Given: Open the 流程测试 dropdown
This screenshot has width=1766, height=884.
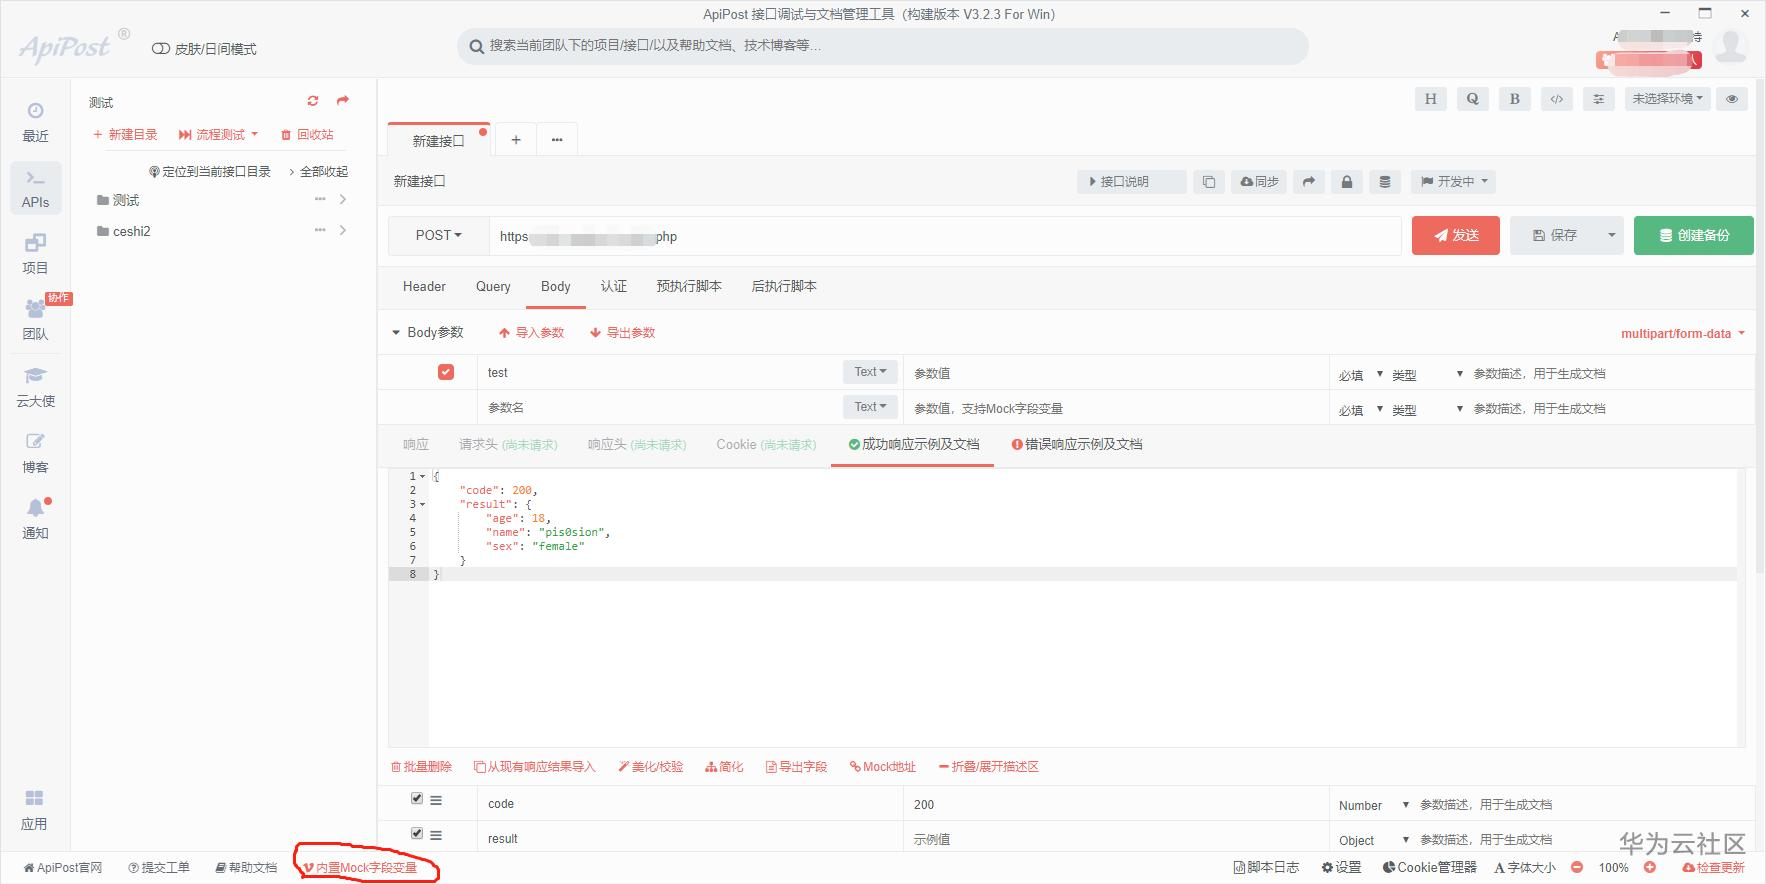Looking at the screenshot, I should (x=218, y=134).
